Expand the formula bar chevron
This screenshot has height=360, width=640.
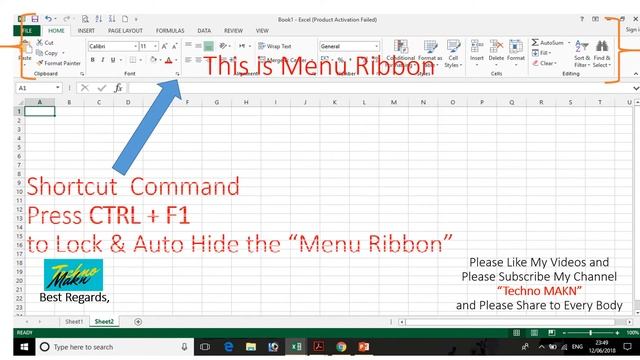point(636,88)
